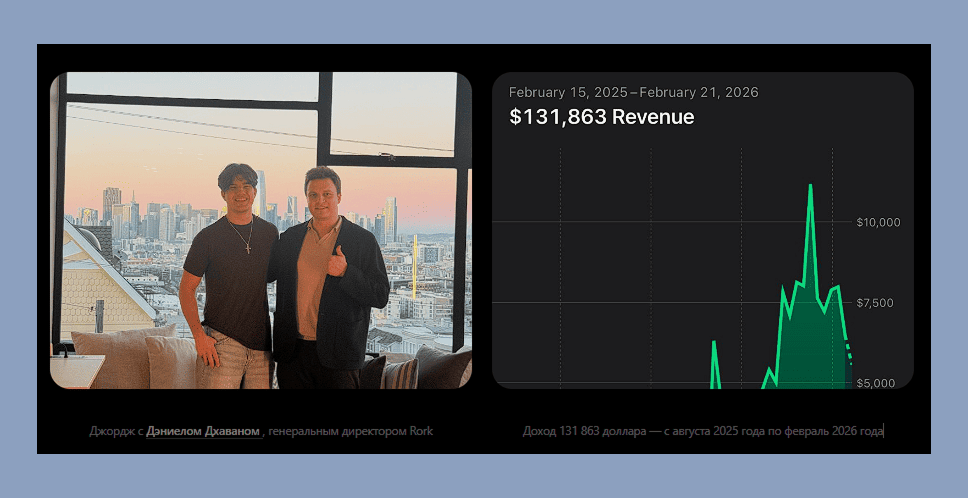968x498 pixels.
Task: Click the February 15, 2025–February 21, 2026 date range
Action: click(x=633, y=93)
